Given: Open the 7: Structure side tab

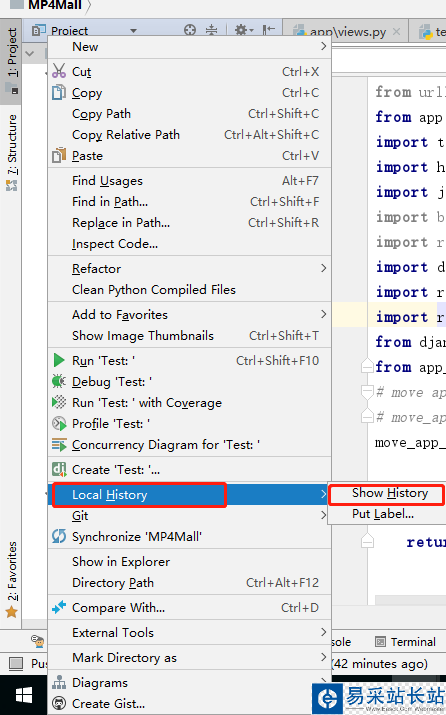Looking at the screenshot, I should tap(11, 153).
